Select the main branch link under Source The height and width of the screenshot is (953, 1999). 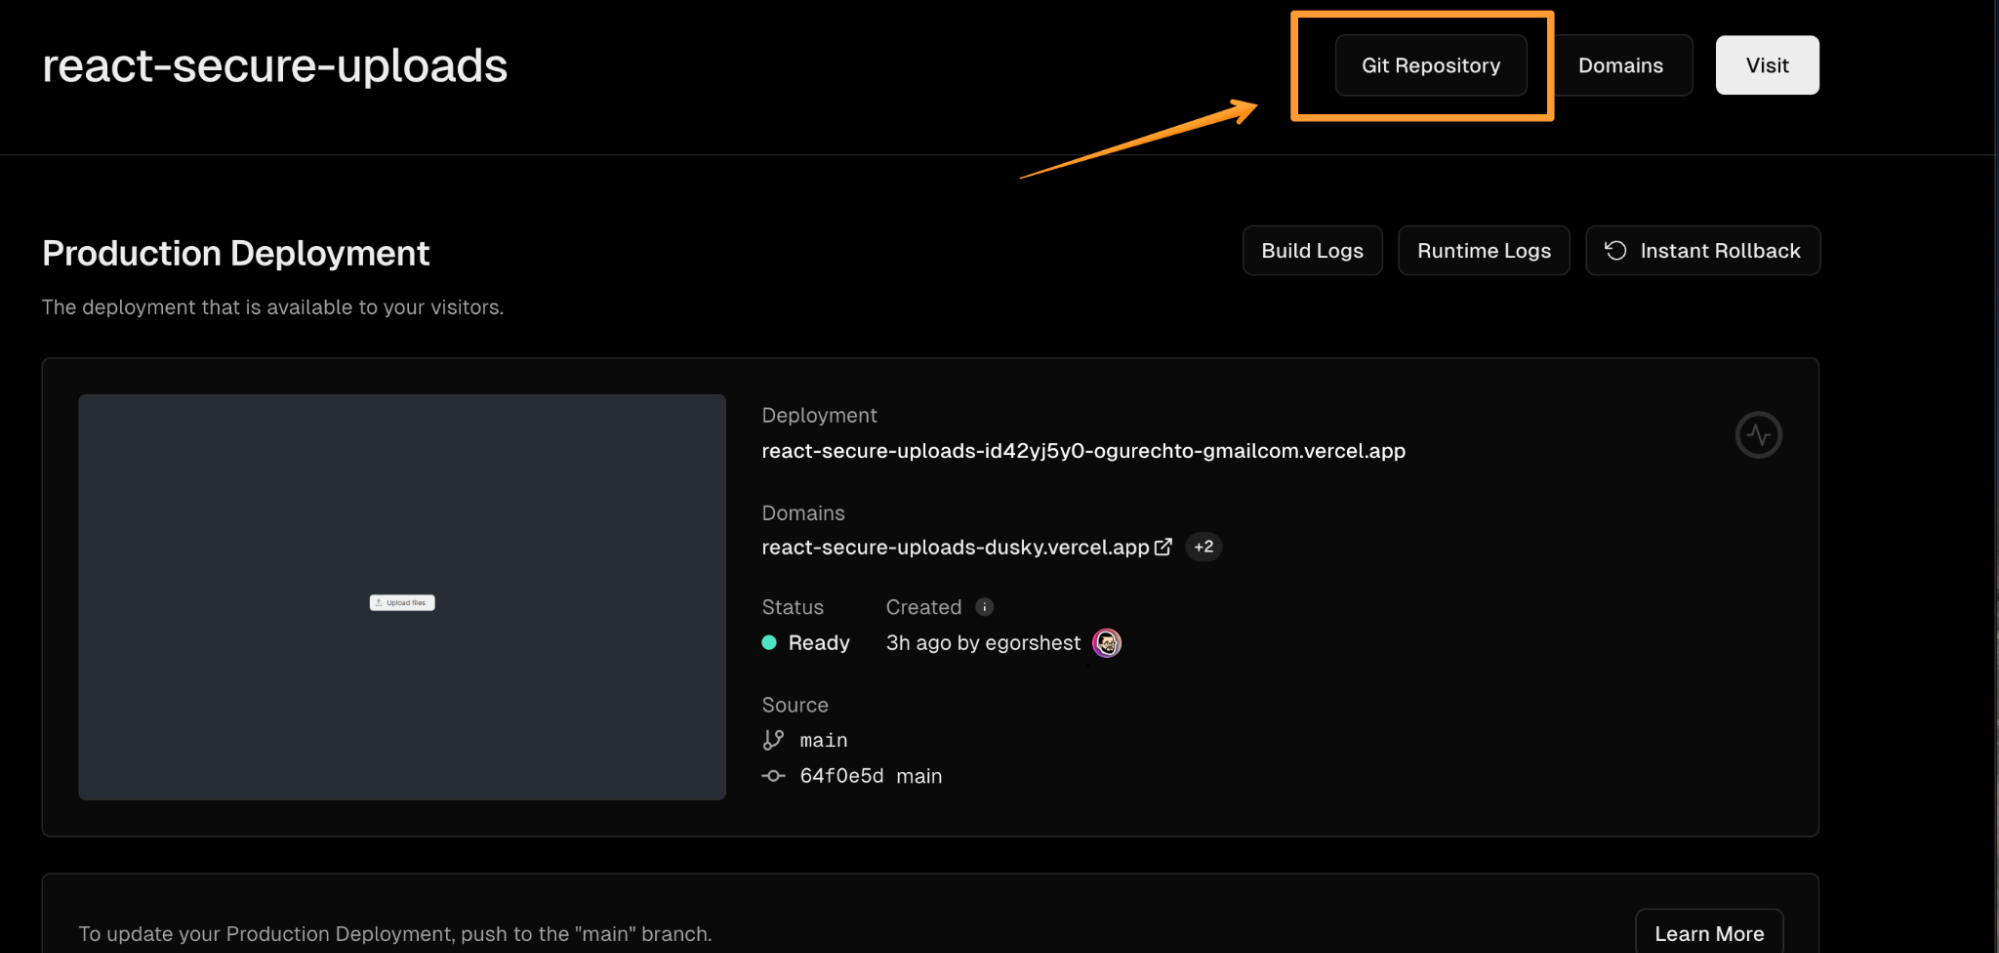(x=823, y=739)
